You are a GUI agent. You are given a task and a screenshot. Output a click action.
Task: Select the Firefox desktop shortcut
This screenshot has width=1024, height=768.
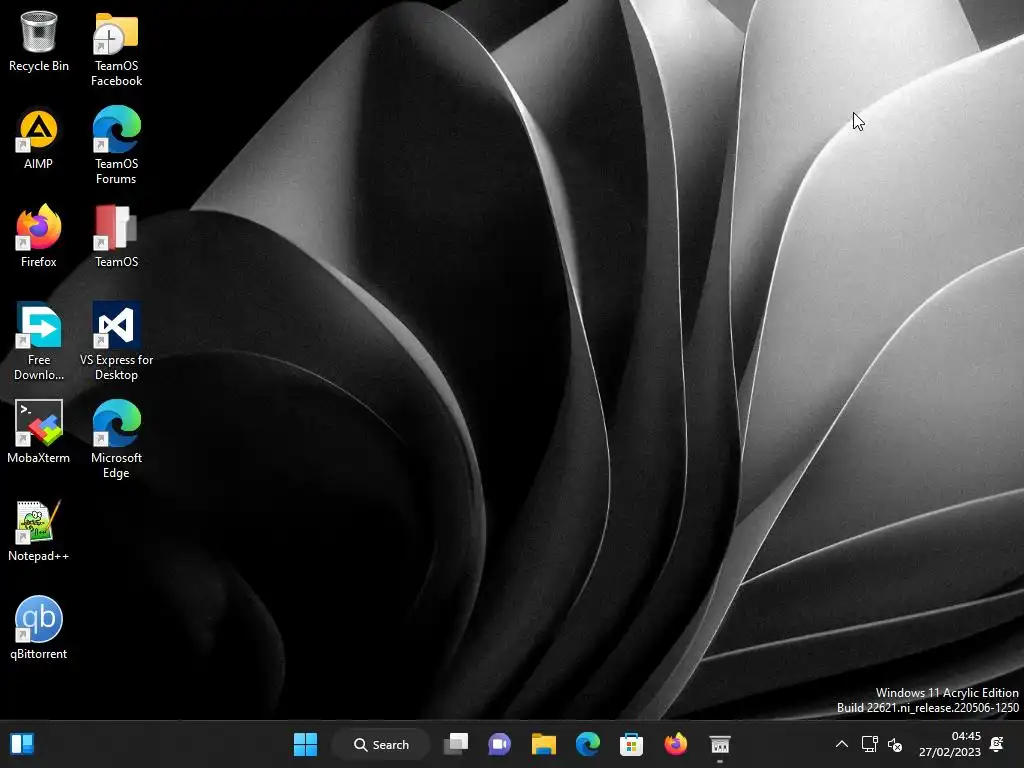tap(39, 236)
